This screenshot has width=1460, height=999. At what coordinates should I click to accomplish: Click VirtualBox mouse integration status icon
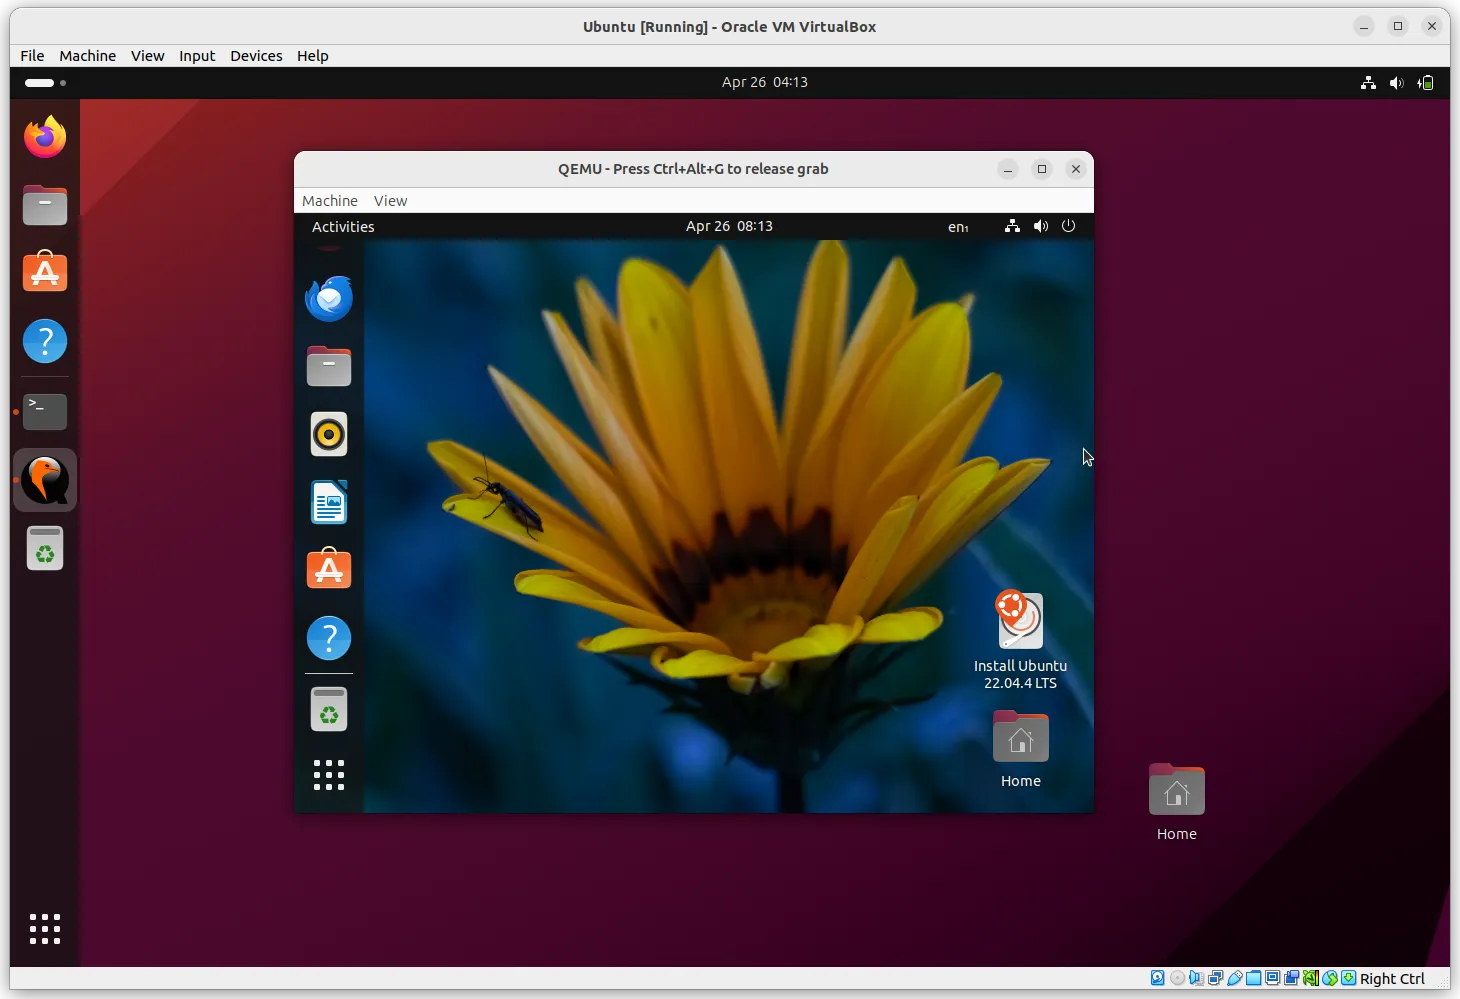click(1330, 978)
